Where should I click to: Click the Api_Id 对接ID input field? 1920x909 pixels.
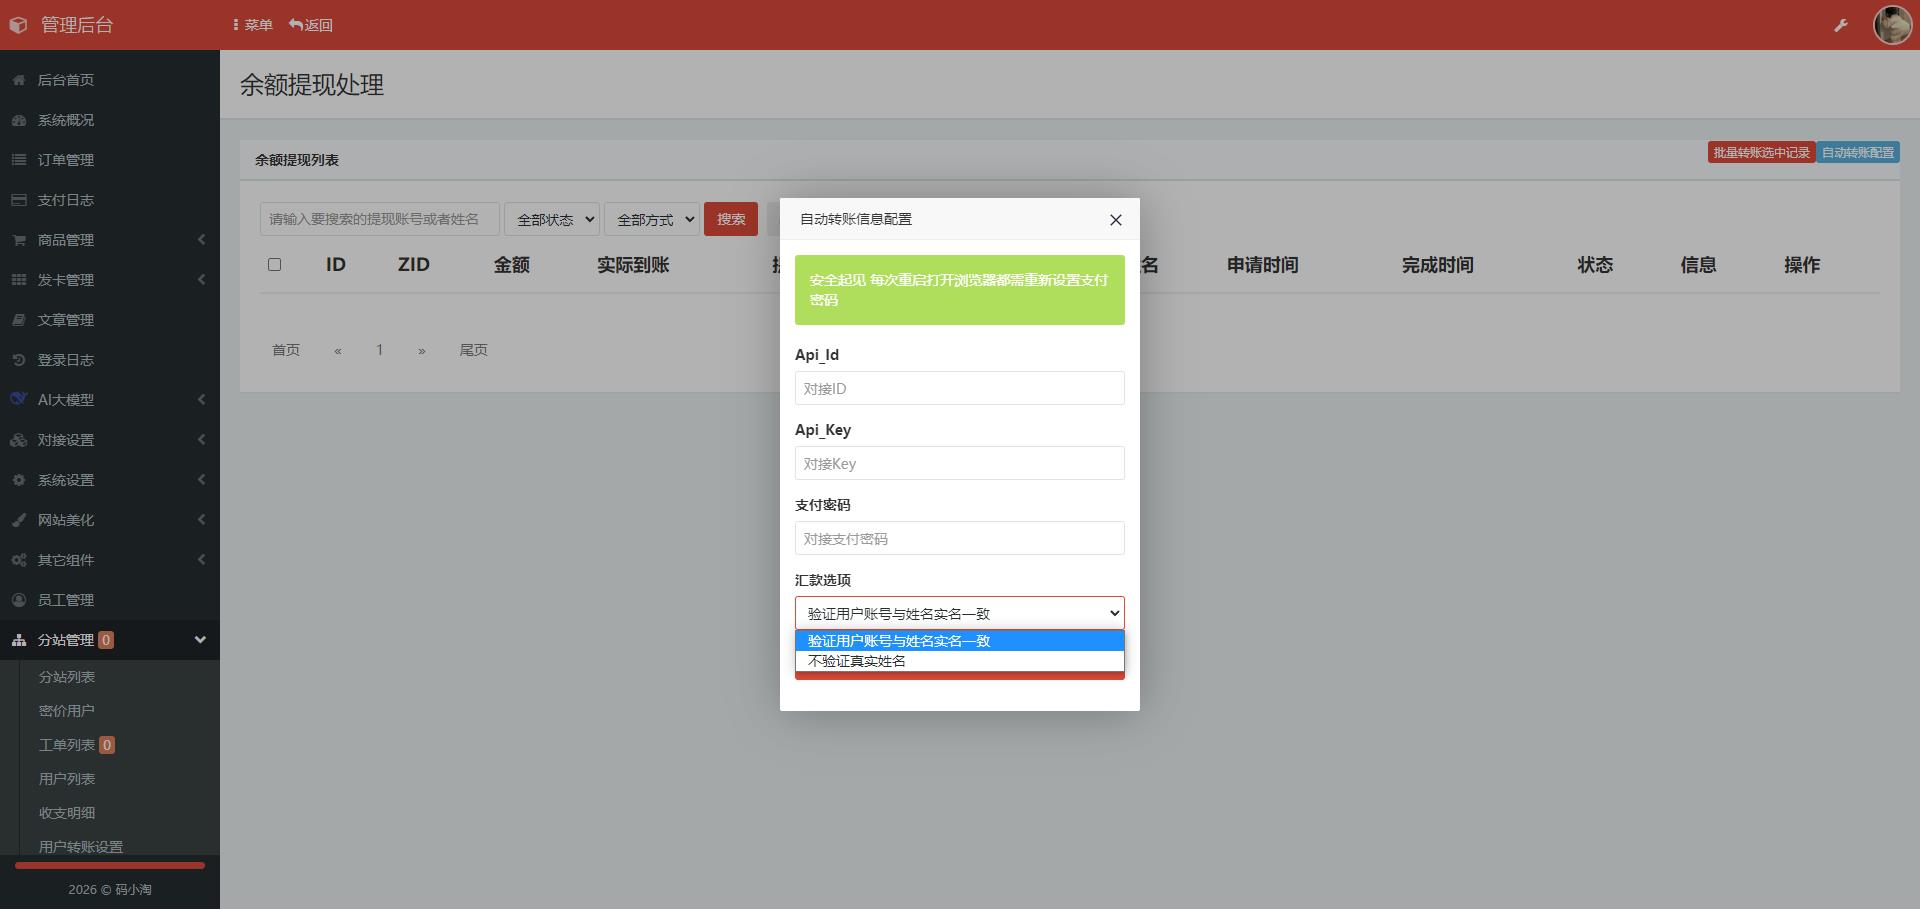coord(959,388)
